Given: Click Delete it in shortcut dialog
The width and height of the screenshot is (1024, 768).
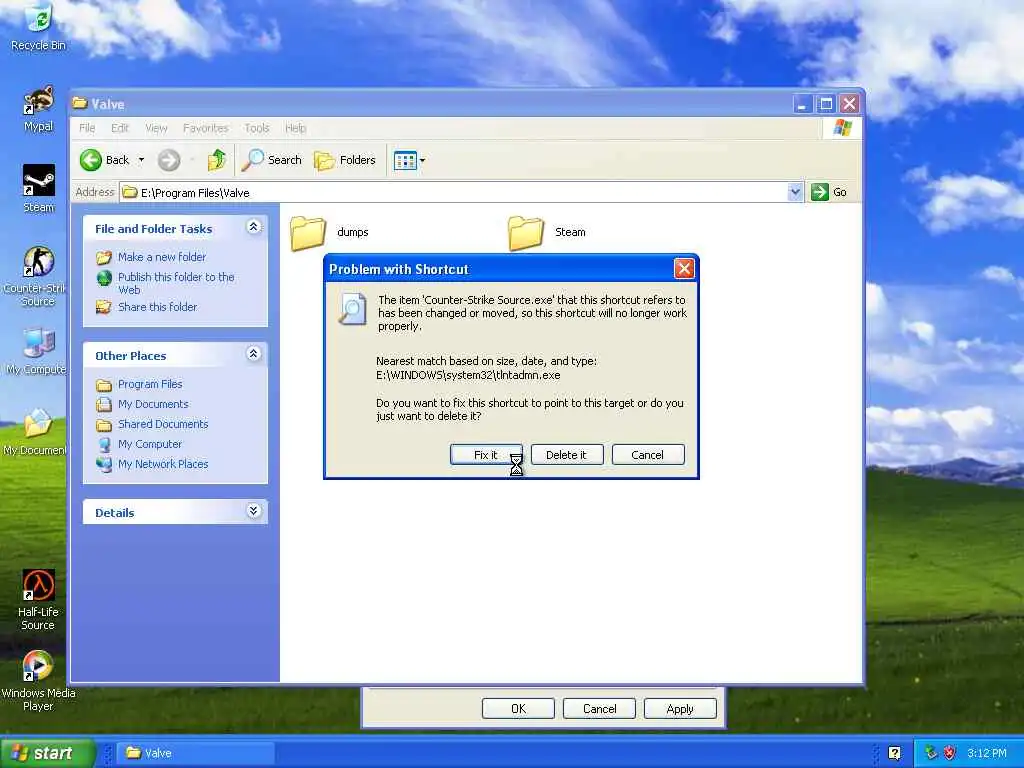Looking at the screenshot, I should point(566,455).
